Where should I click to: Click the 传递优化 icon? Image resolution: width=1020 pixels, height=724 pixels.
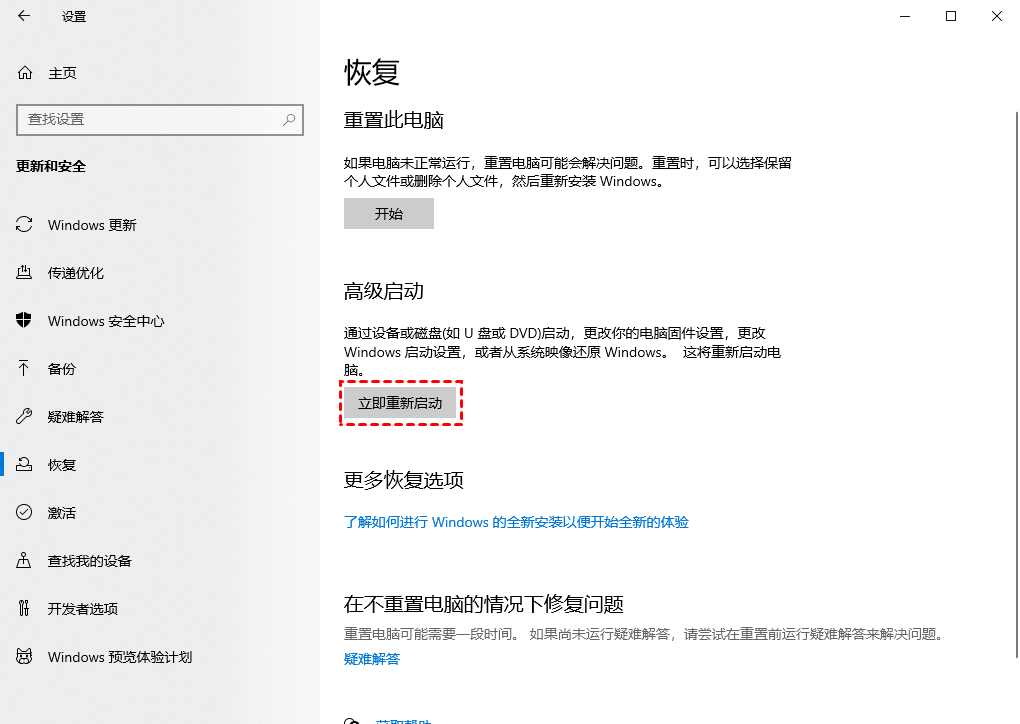pyautogui.click(x=24, y=273)
